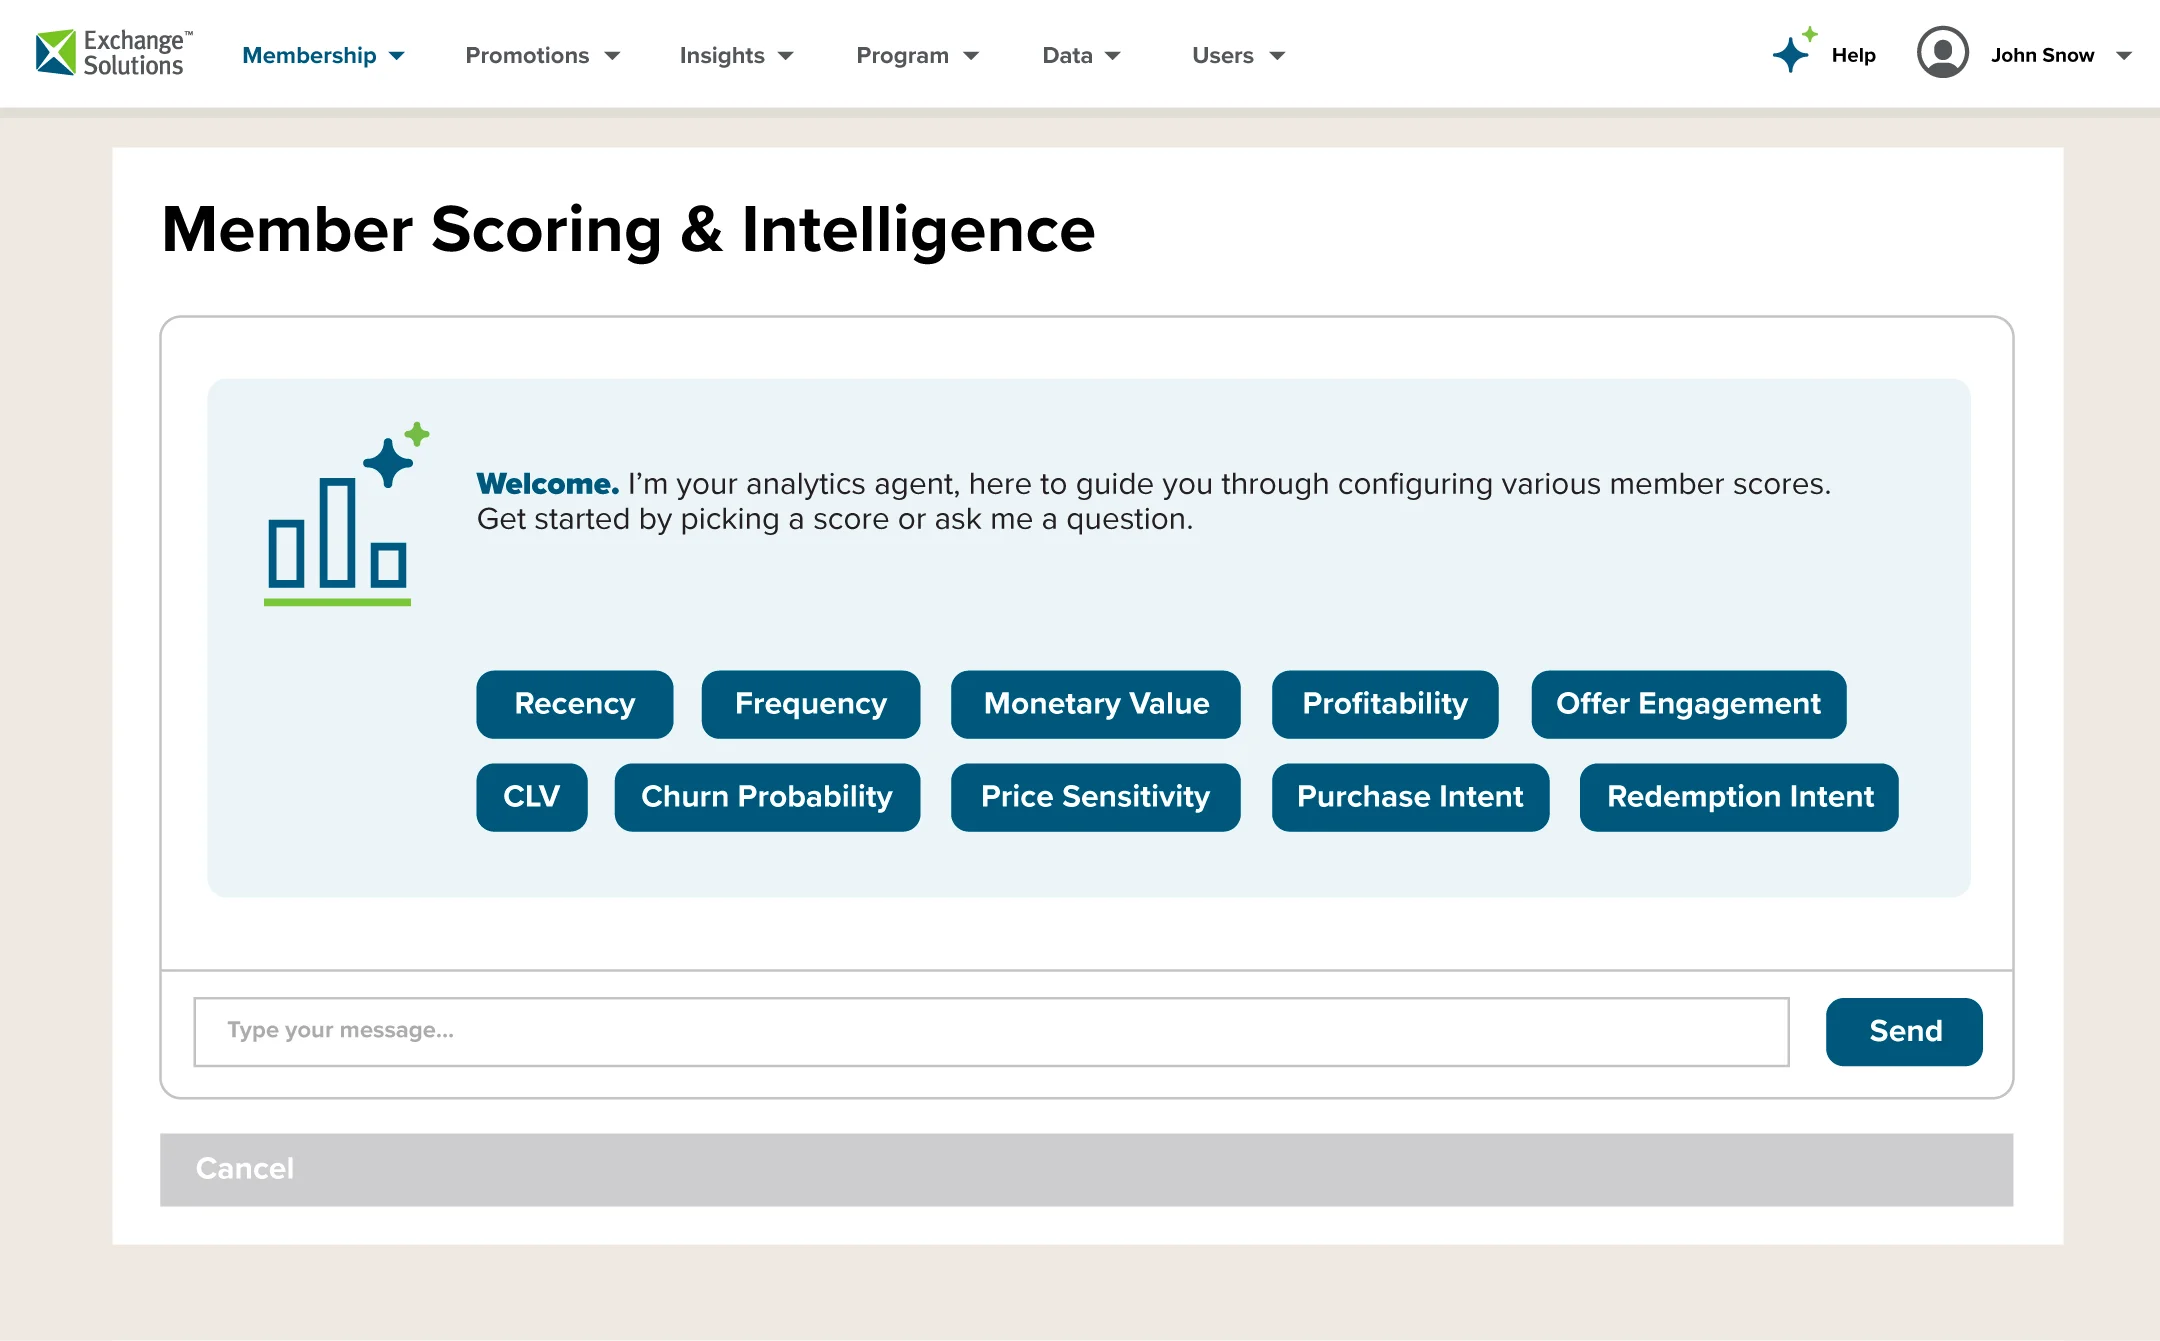Expand the Membership dropdown

pos(322,55)
